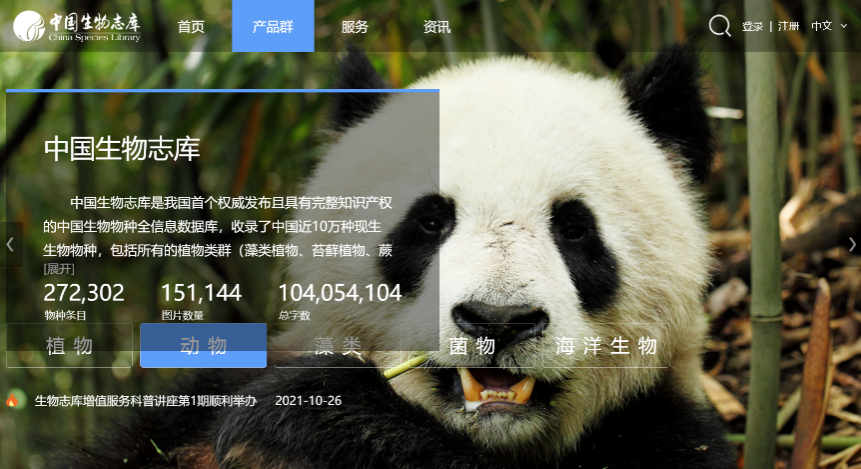Click the 总字数 label
The width and height of the screenshot is (861, 469).
pos(294,315)
